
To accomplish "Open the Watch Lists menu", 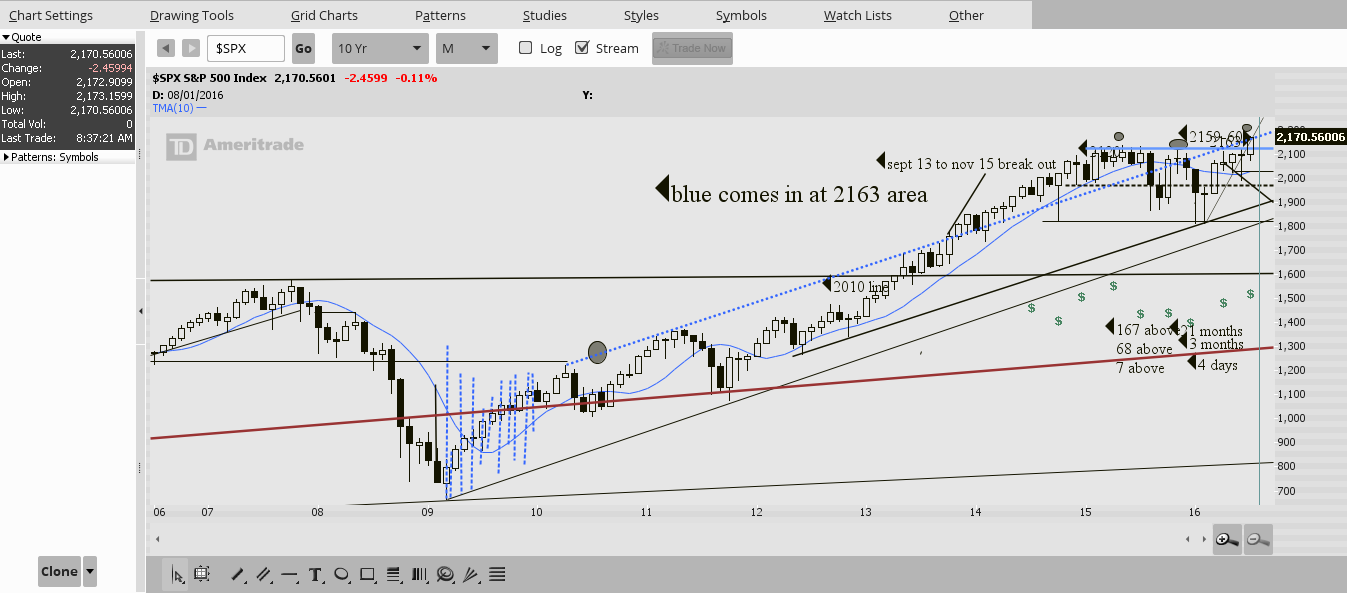I will pyautogui.click(x=857, y=15).
